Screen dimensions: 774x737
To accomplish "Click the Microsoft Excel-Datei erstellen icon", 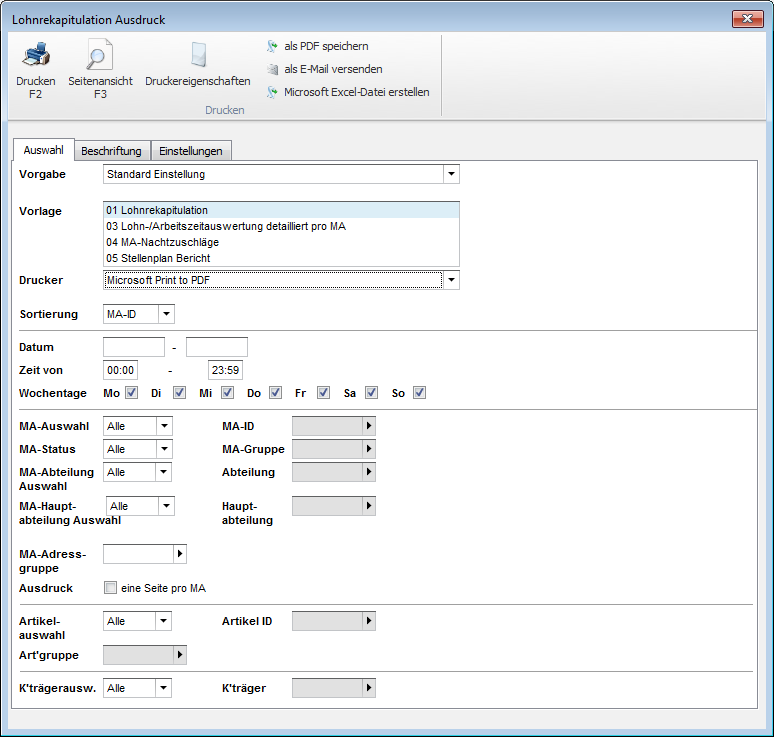I will (272, 92).
